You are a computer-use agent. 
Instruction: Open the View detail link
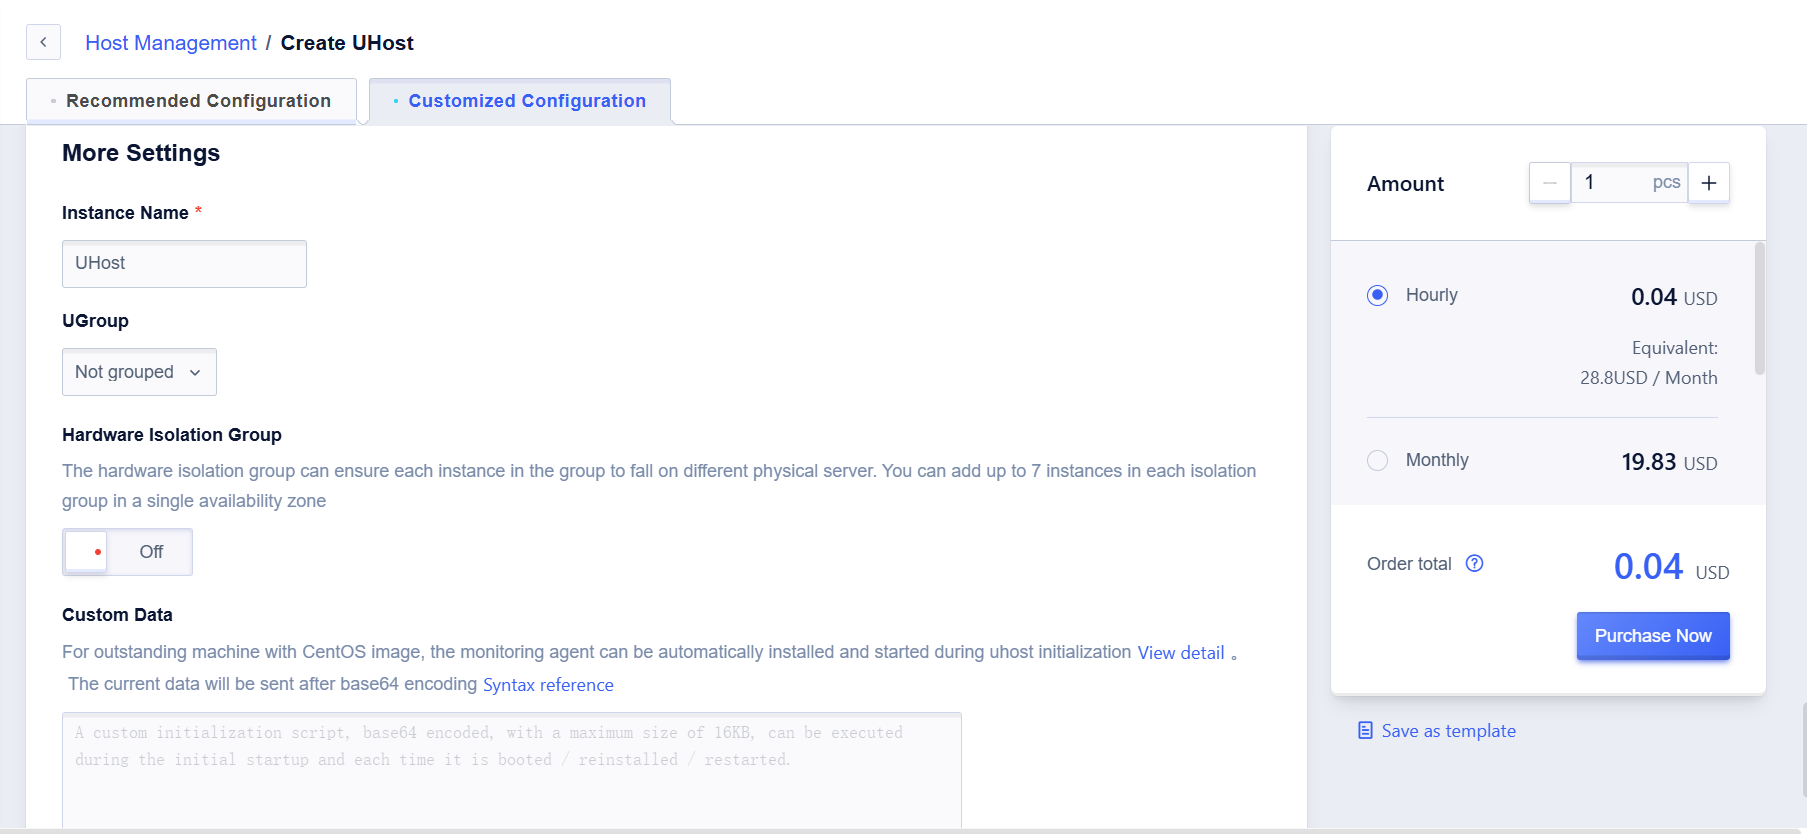(1181, 653)
